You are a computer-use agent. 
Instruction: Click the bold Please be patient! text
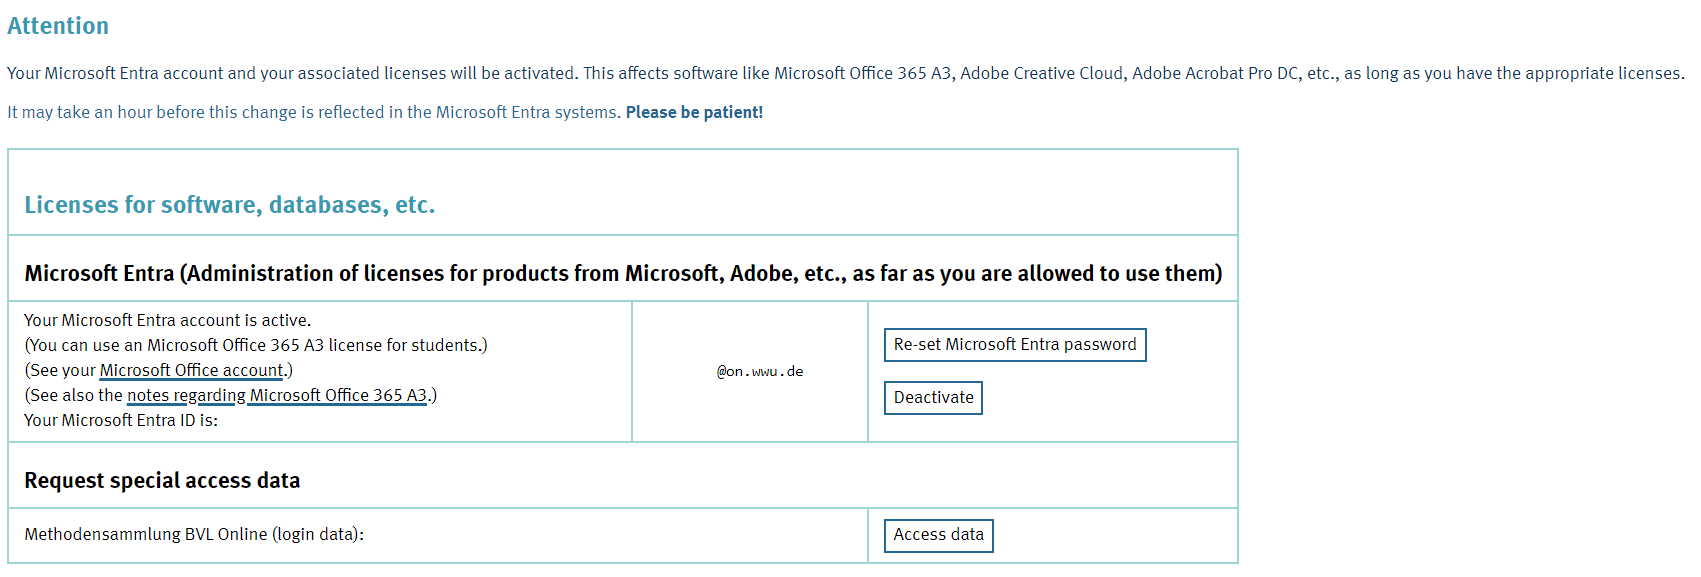(694, 113)
